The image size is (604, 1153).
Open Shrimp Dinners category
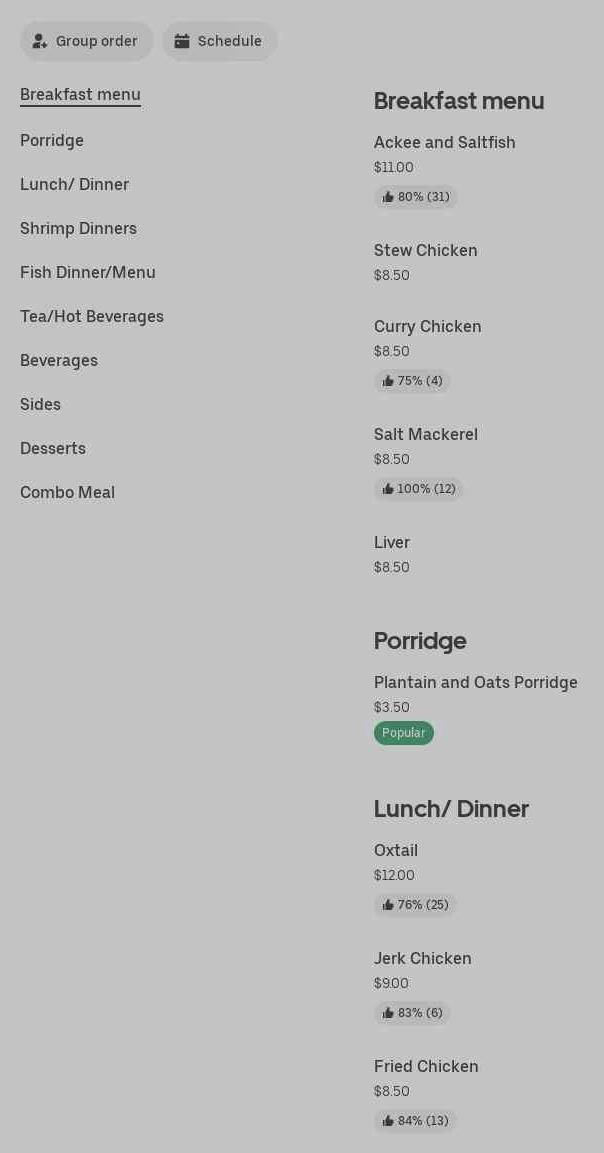(78, 229)
